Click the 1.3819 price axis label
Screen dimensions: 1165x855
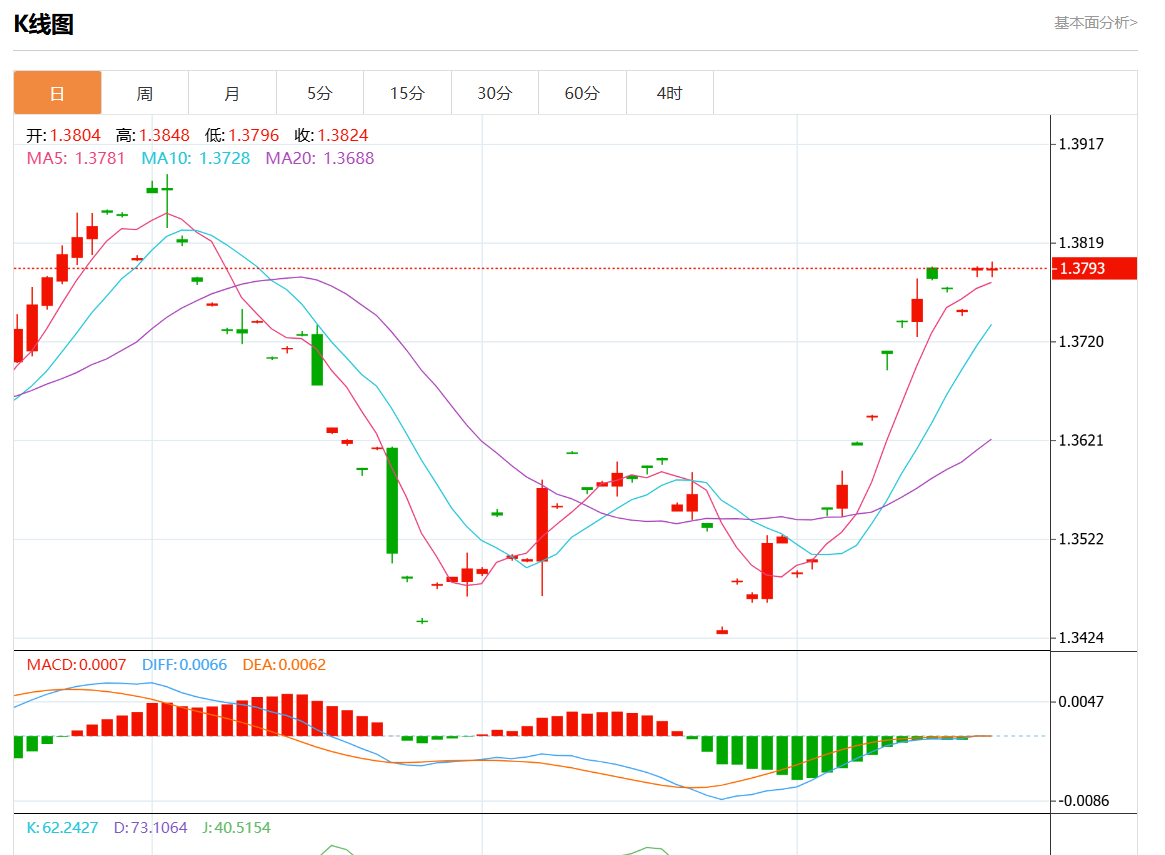1081,243
